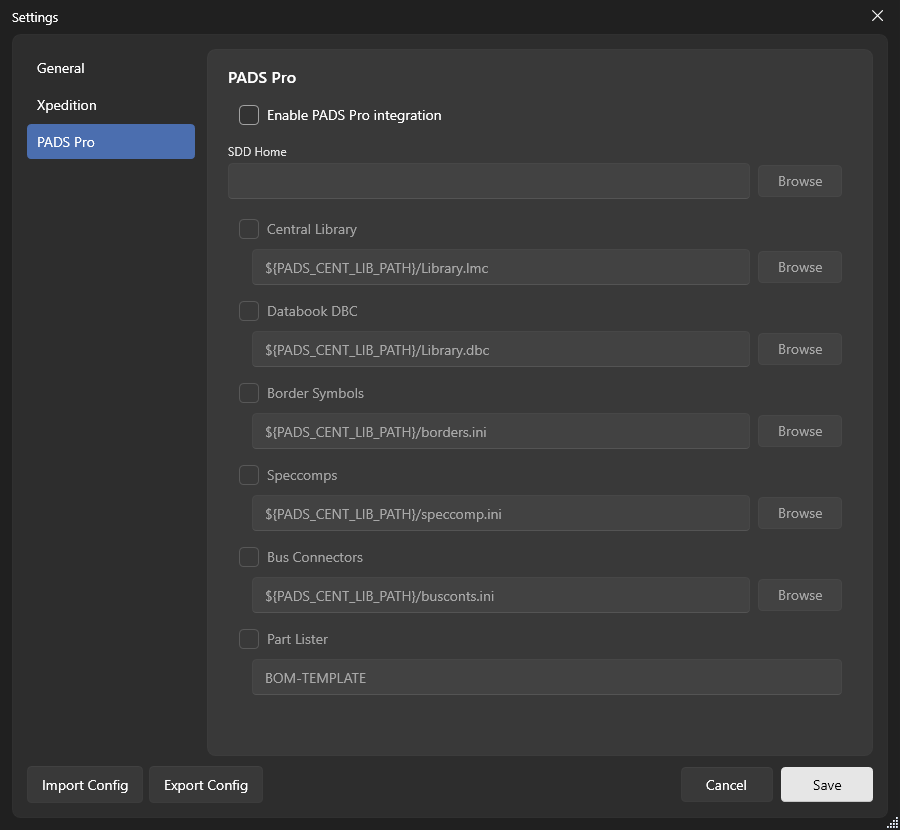Browse for Speccomps file

(x=800, y=514)
